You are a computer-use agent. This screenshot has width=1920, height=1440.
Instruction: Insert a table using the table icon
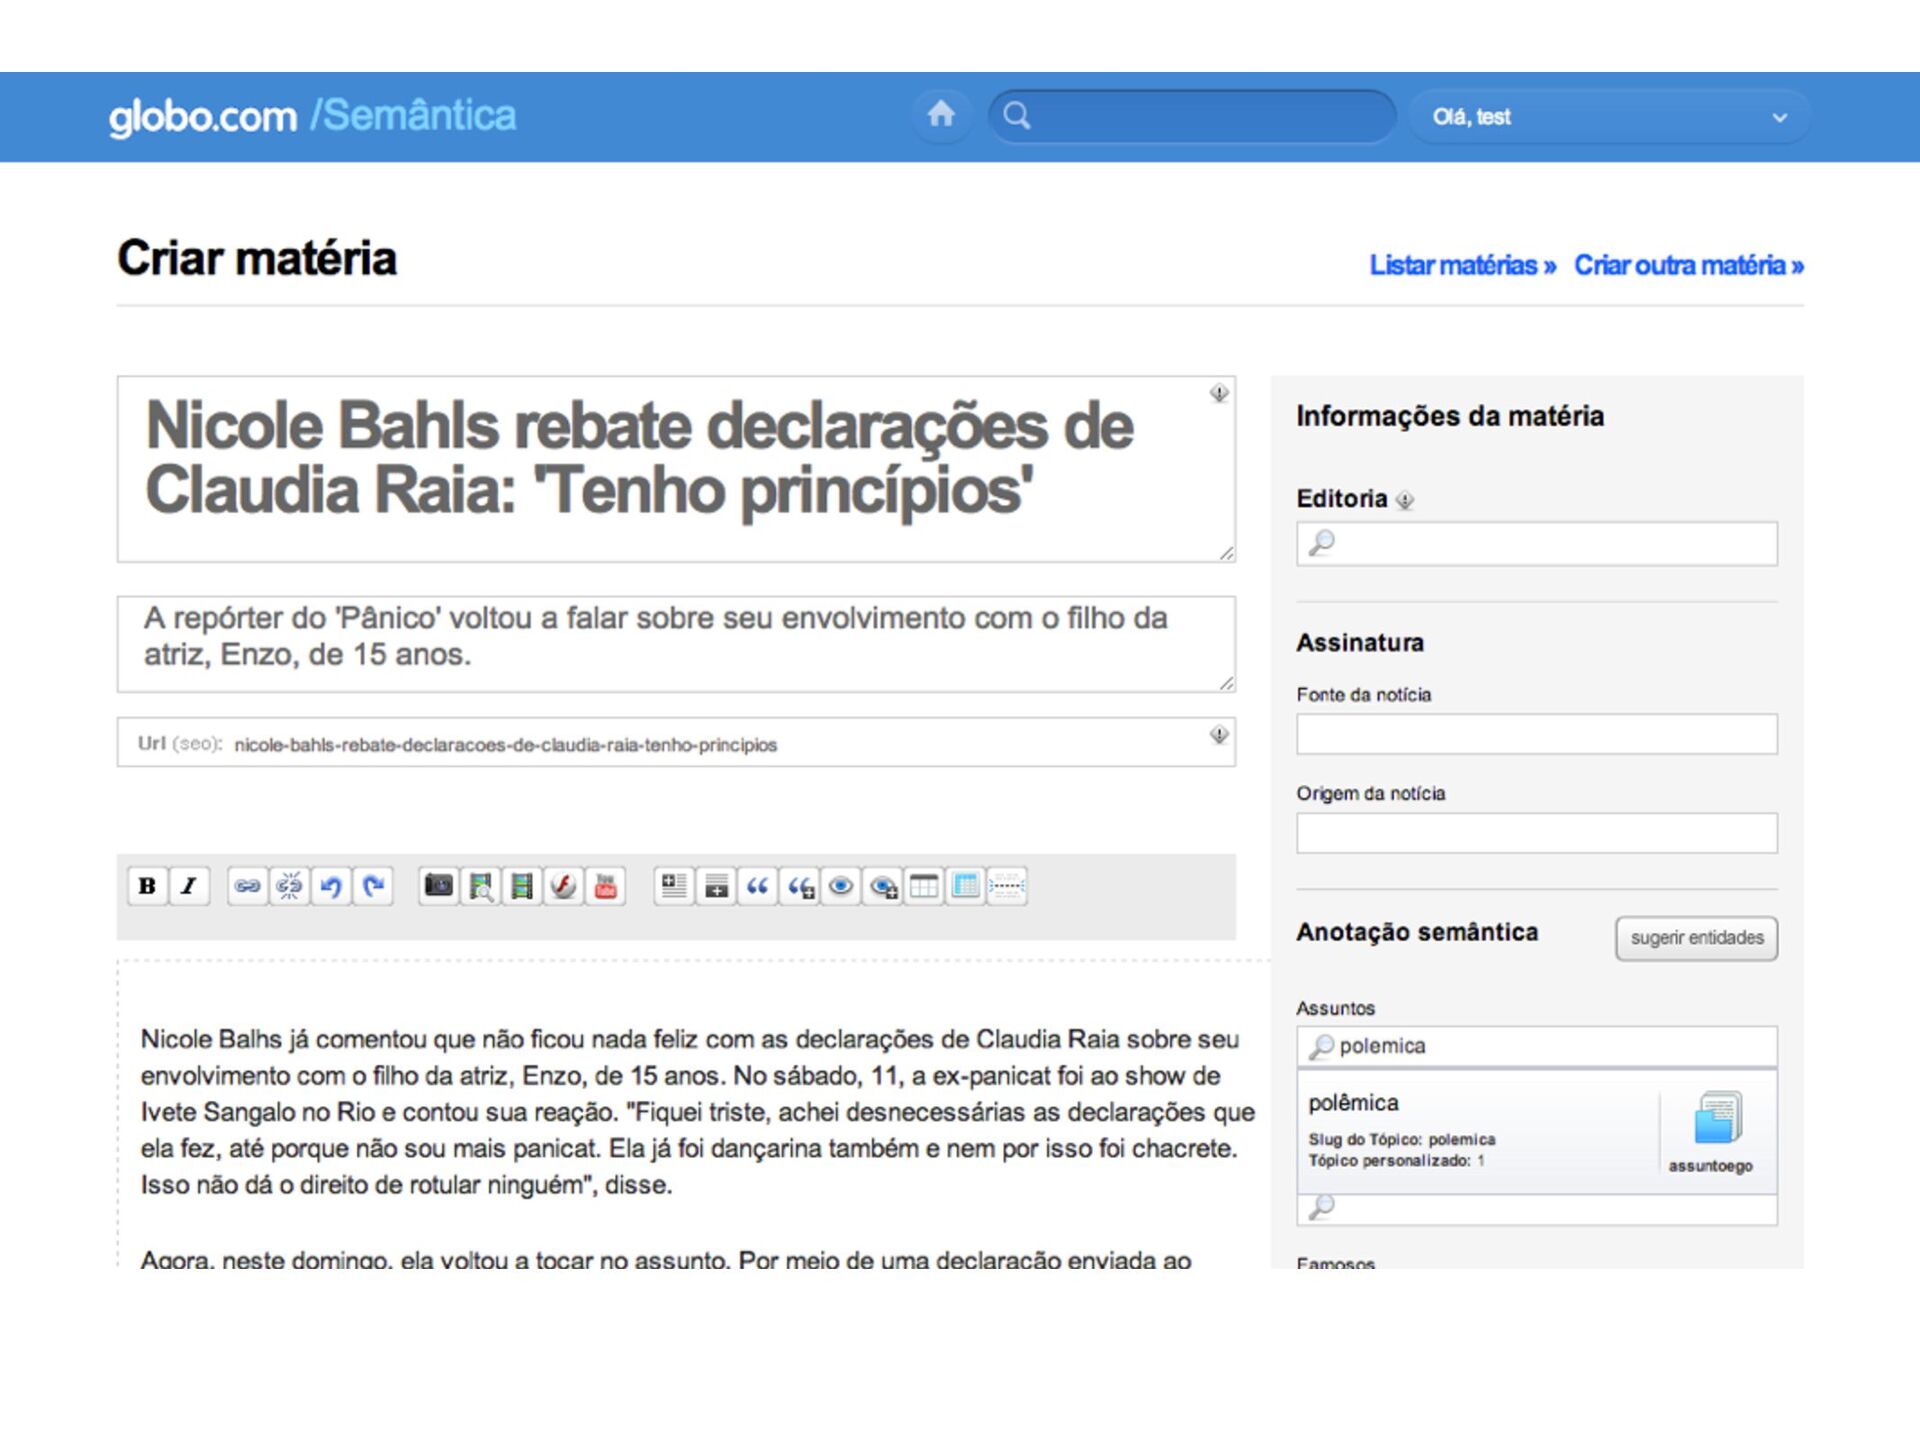(924, 886)
